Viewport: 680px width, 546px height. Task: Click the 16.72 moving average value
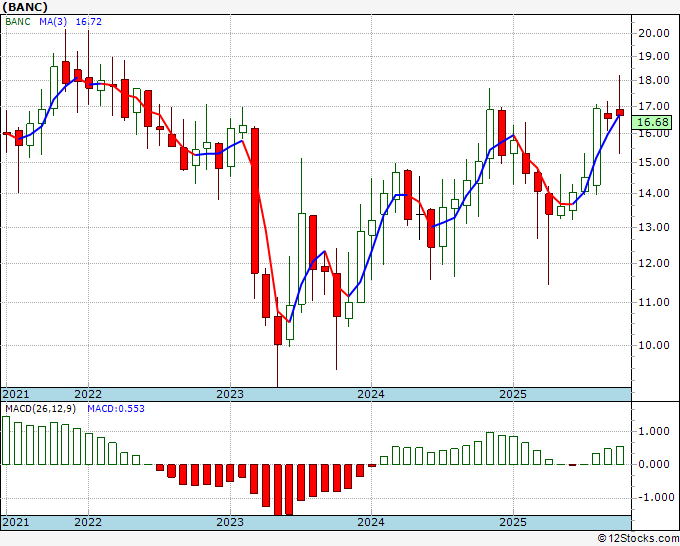88,21
